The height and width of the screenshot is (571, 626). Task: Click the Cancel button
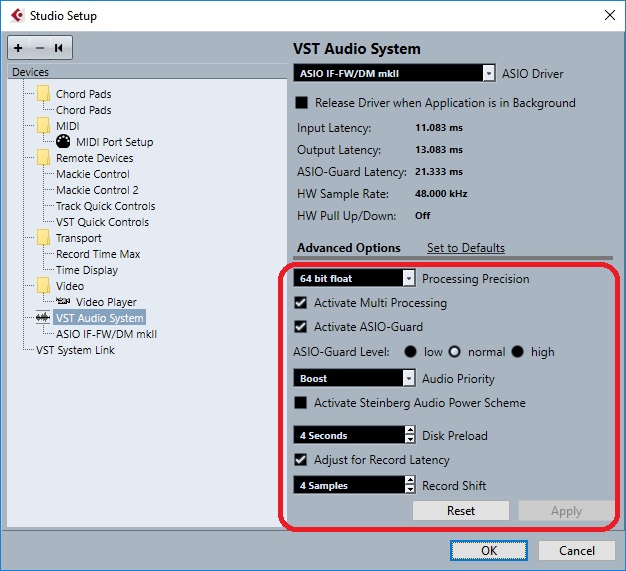coord(576,551)
